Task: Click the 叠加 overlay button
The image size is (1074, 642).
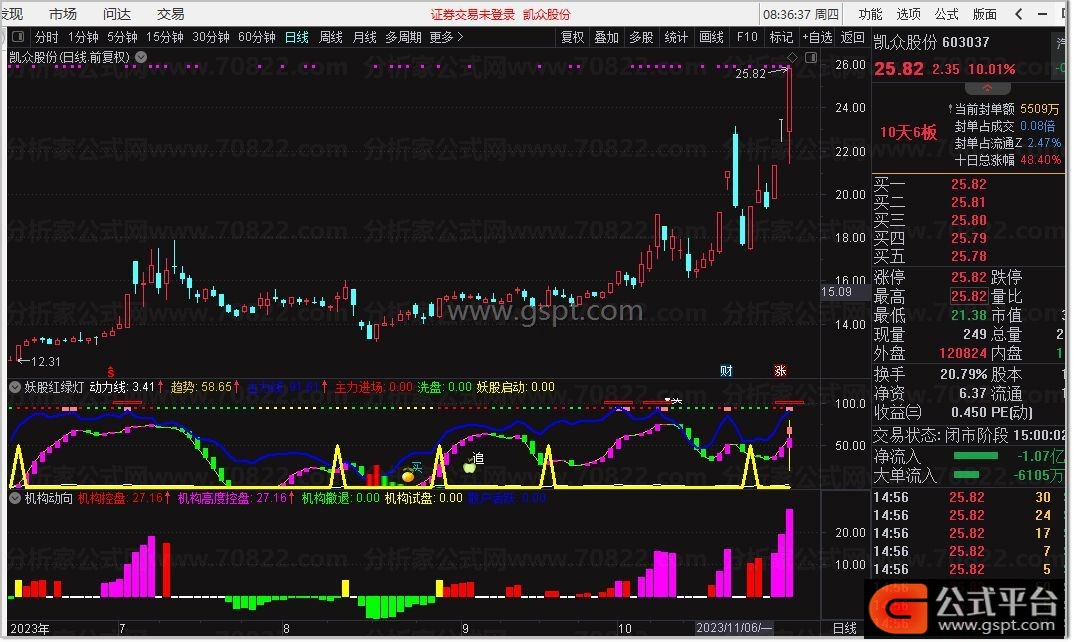Action: pyautogui.click(x=606, y=37)
